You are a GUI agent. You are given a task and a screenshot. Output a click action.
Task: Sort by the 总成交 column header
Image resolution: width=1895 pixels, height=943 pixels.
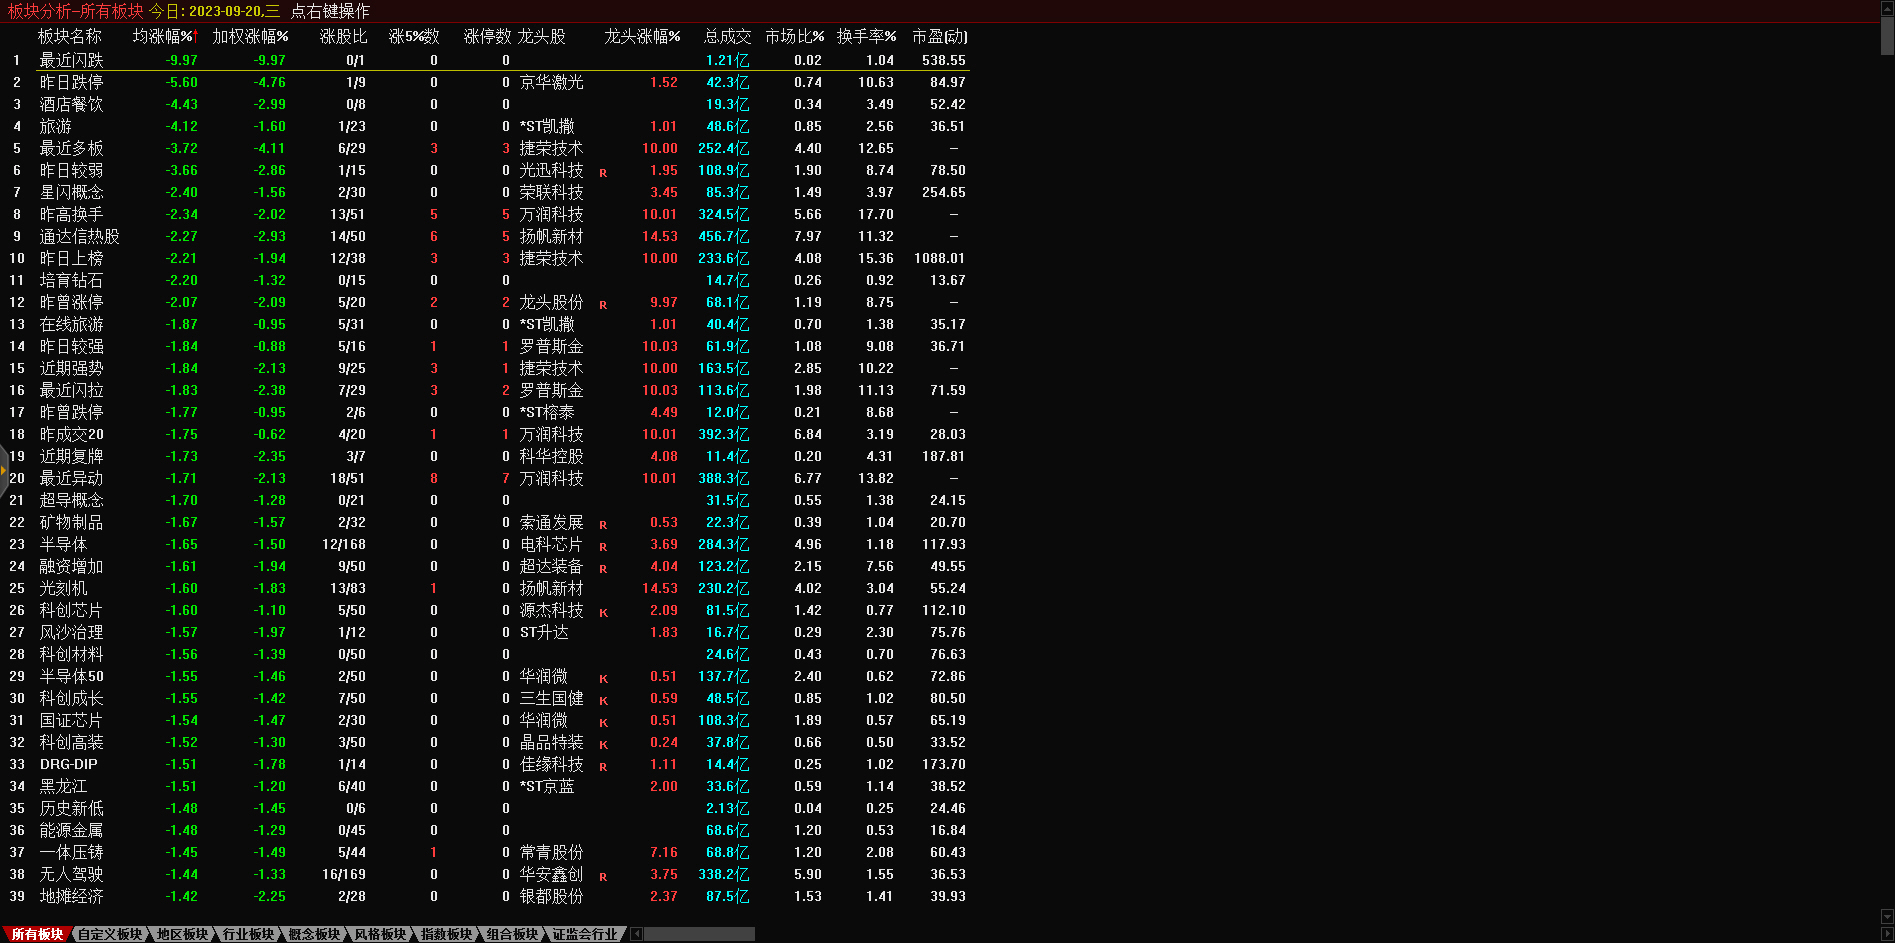(727, 36)
